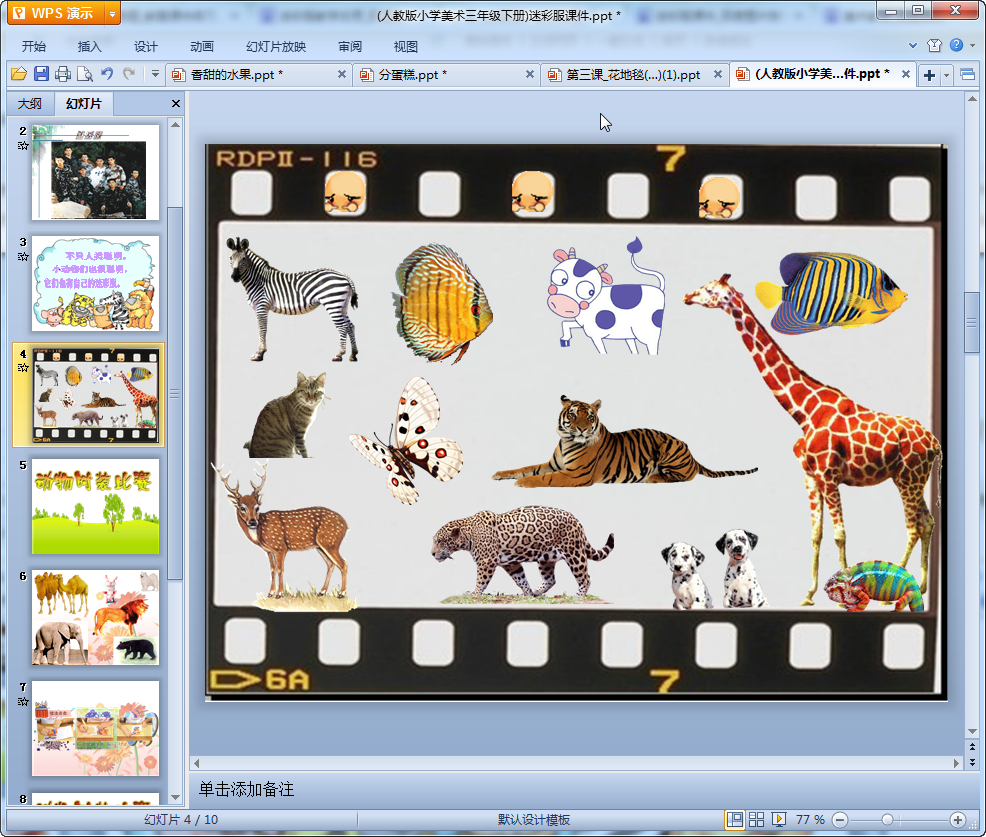Select slide 7 flower collage thumbnail
Screen dimensions: 986x837
pos(96,728)
